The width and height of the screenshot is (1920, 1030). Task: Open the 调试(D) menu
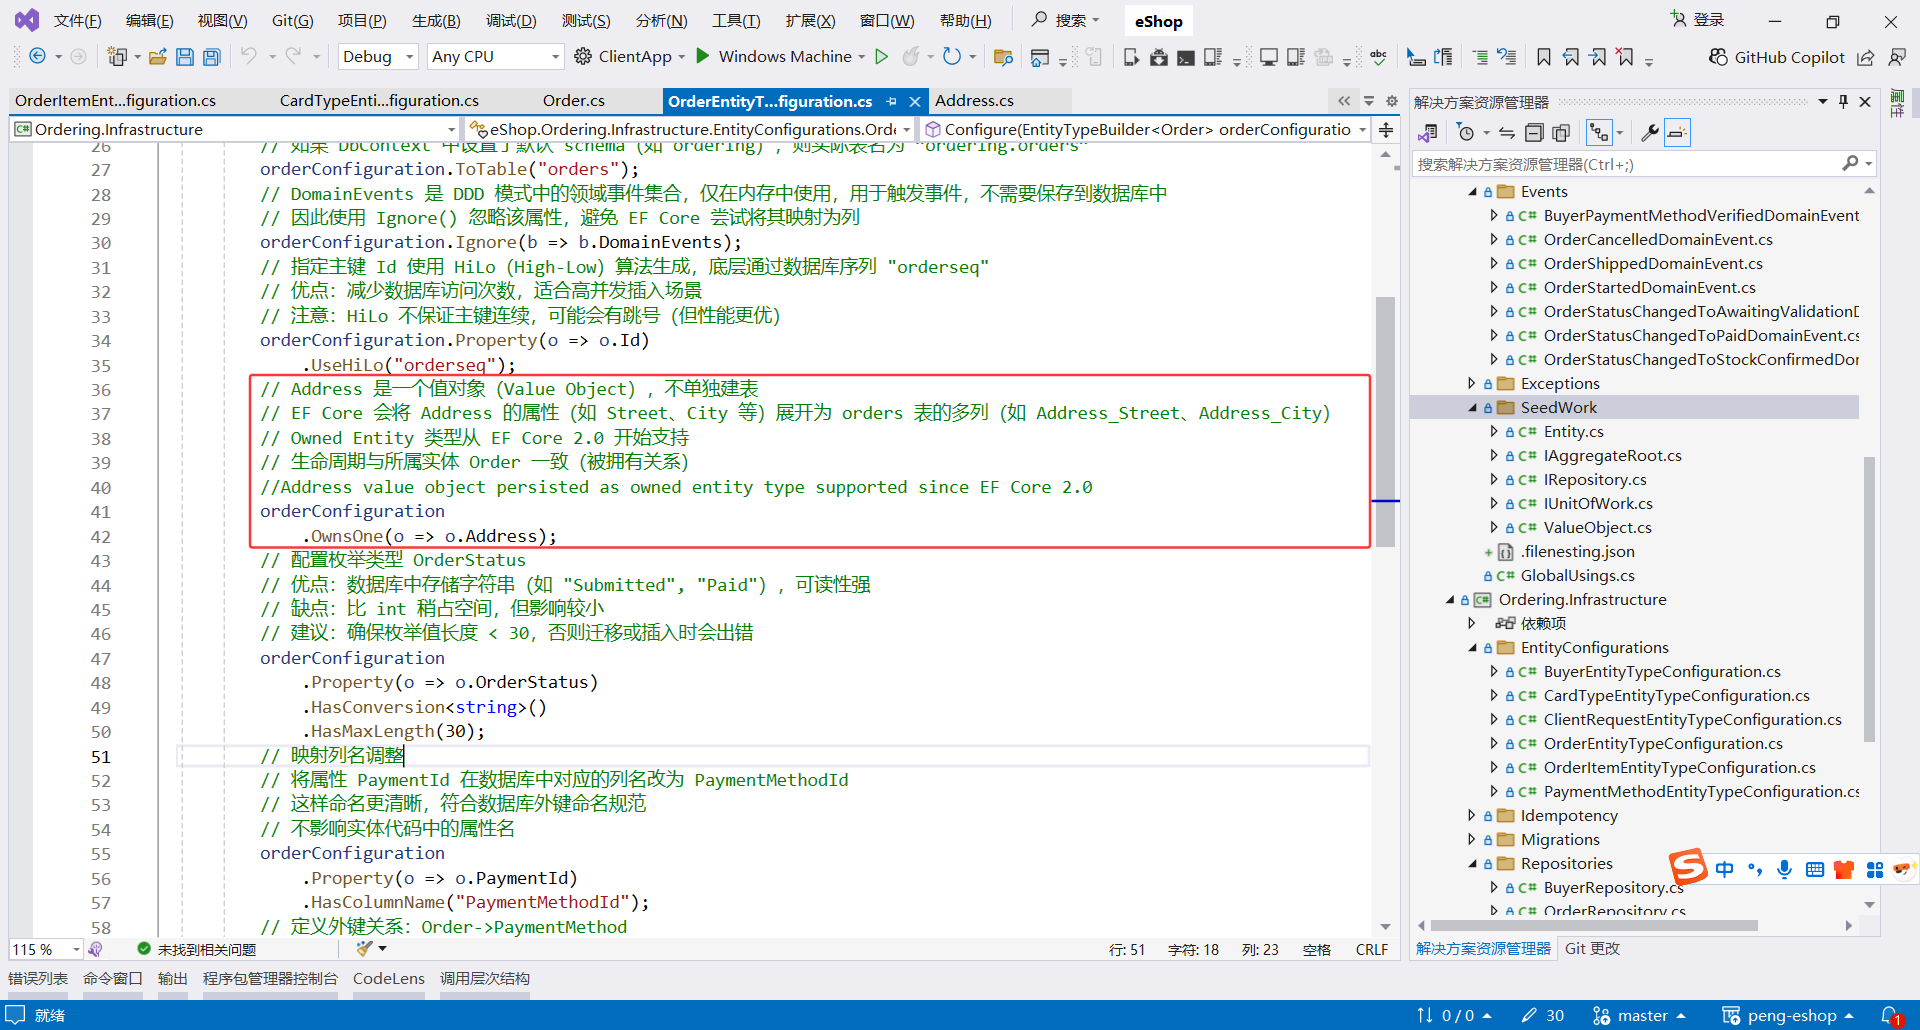(x=511, y=21)
